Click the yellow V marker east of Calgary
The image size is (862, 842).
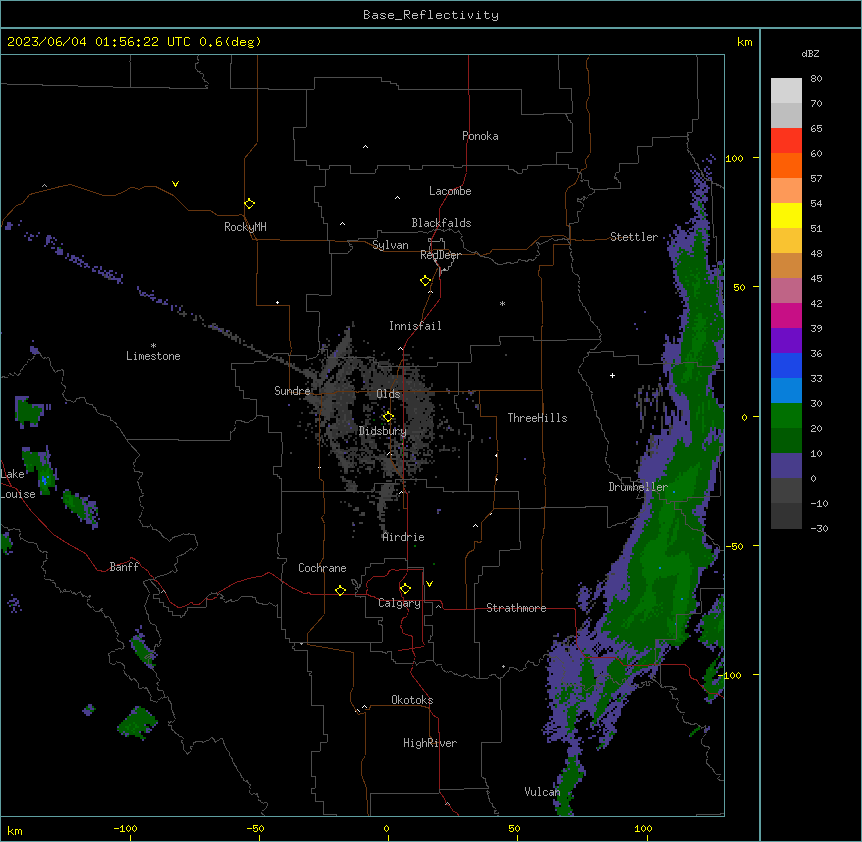(x=429, y=584)
